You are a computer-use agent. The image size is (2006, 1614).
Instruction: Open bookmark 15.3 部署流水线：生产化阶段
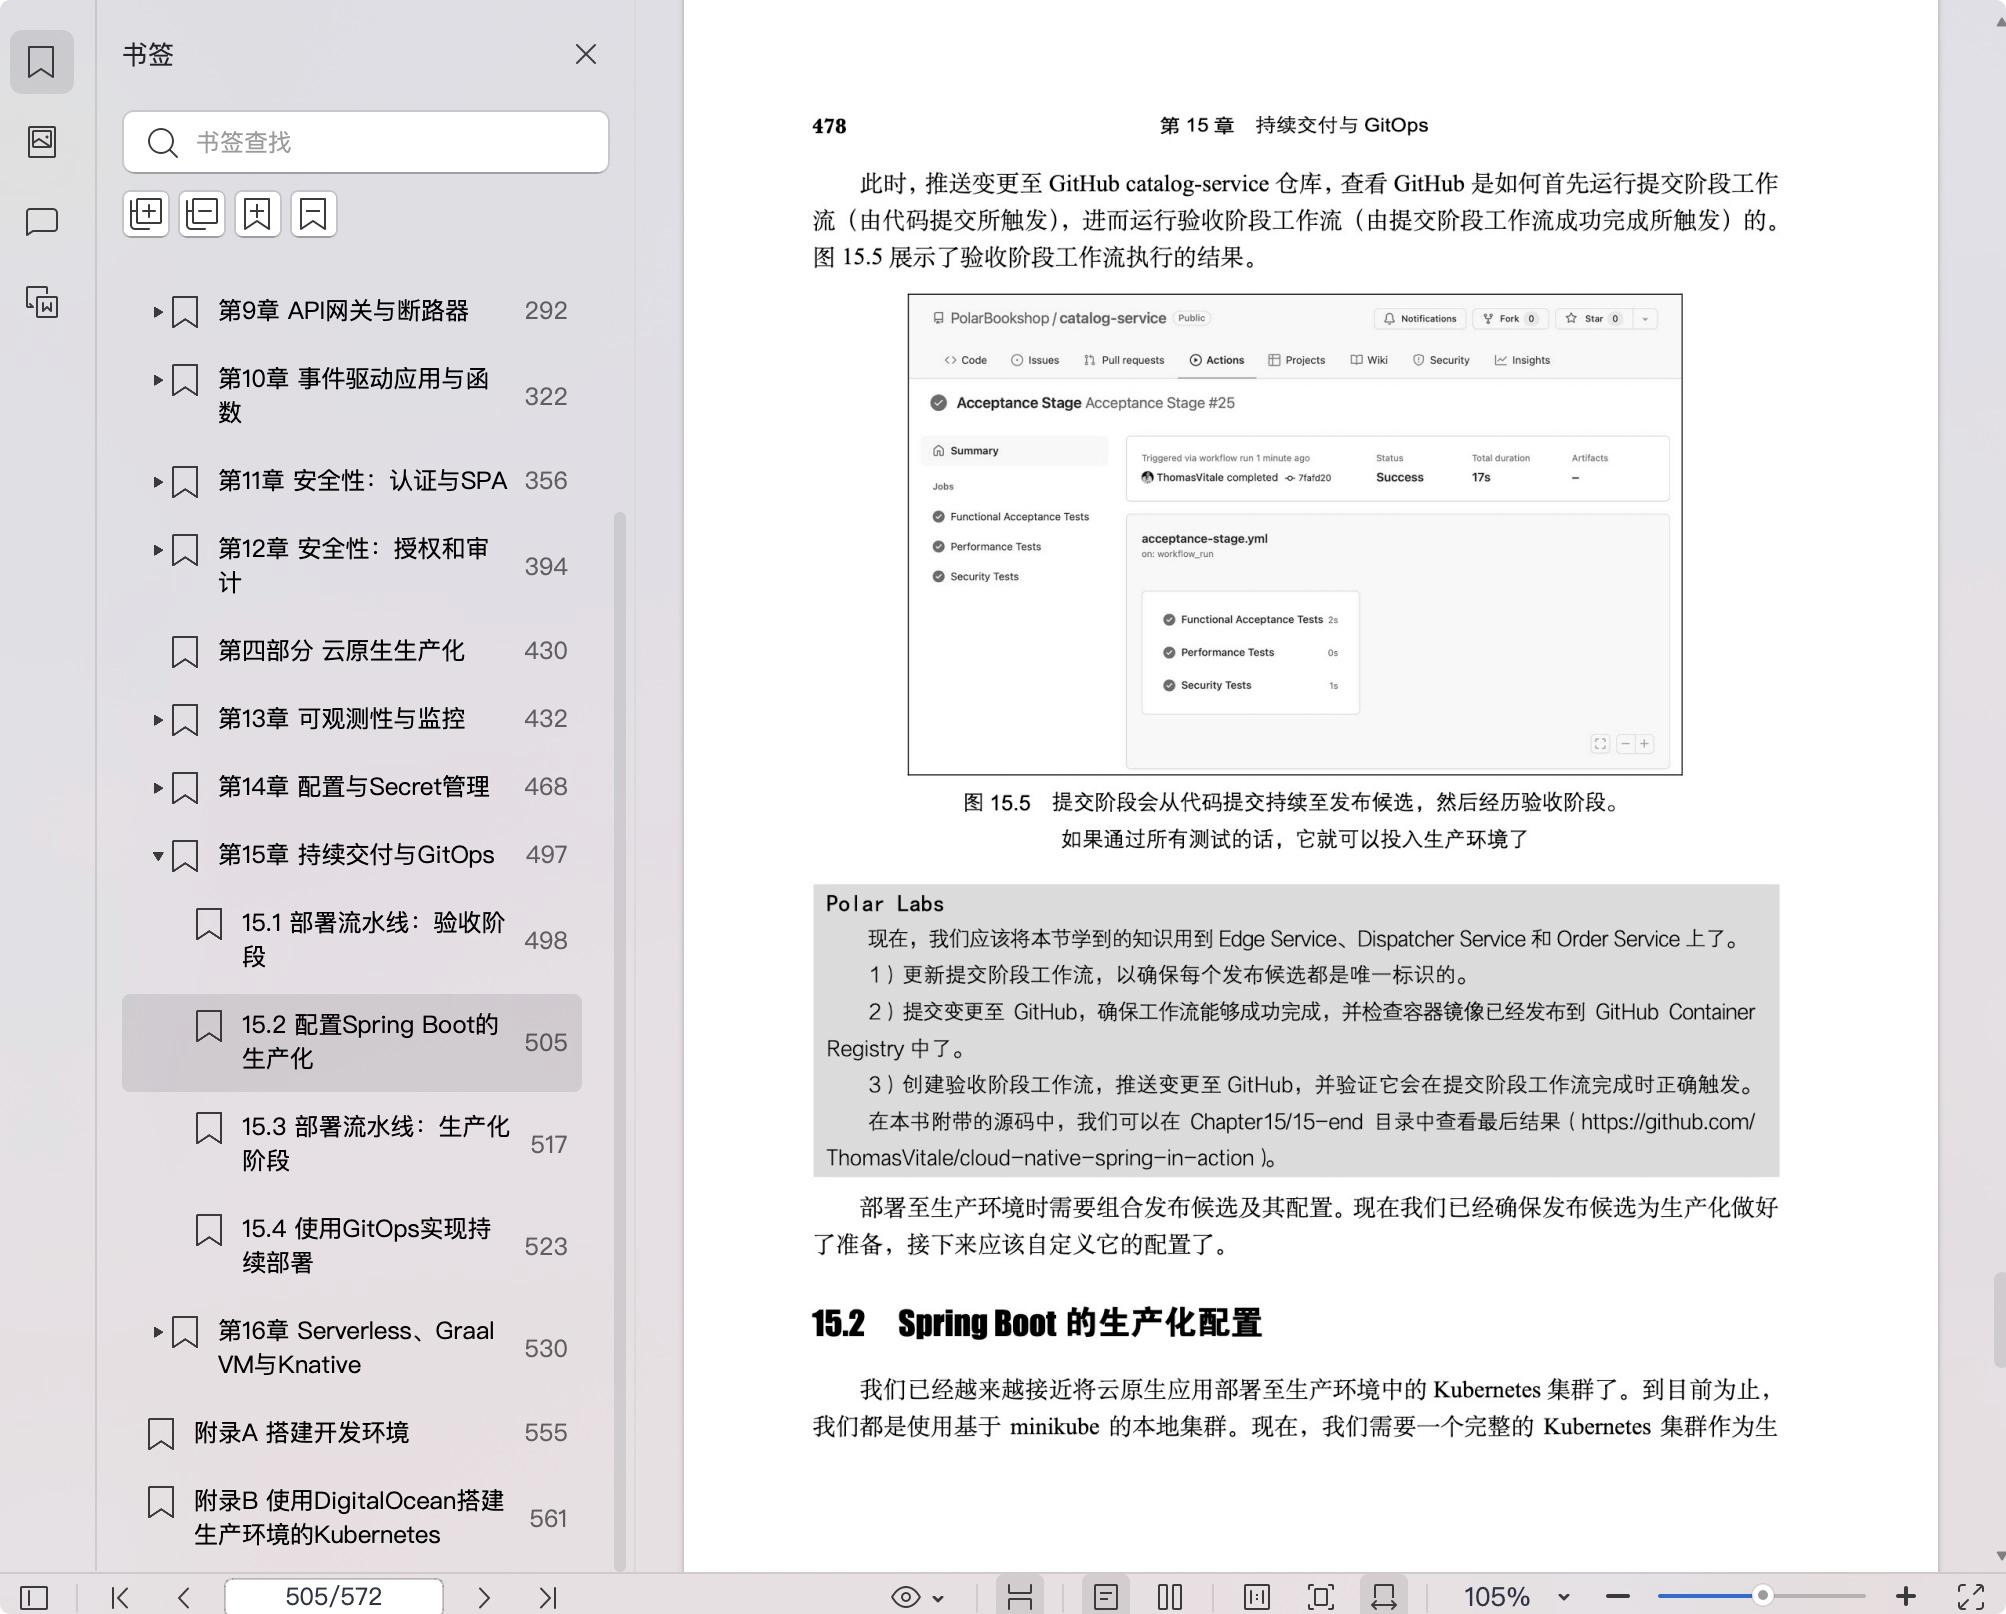352,1144
